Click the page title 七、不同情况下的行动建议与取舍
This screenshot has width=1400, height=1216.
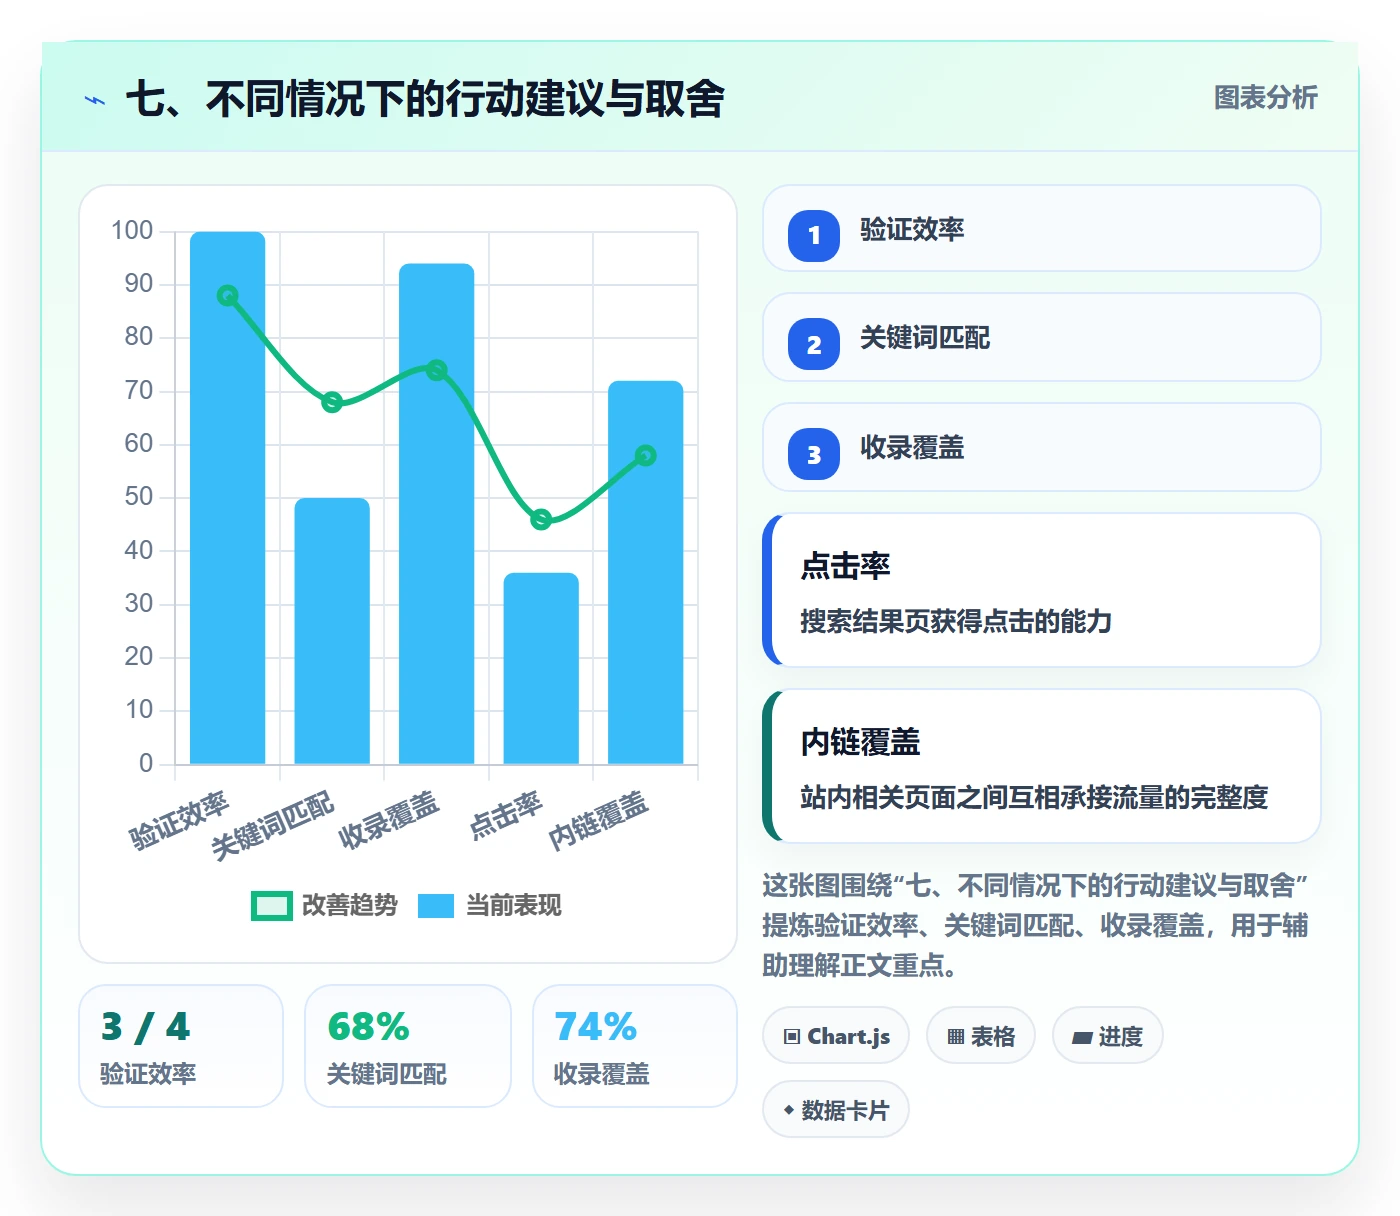click(x=425, y=100)
